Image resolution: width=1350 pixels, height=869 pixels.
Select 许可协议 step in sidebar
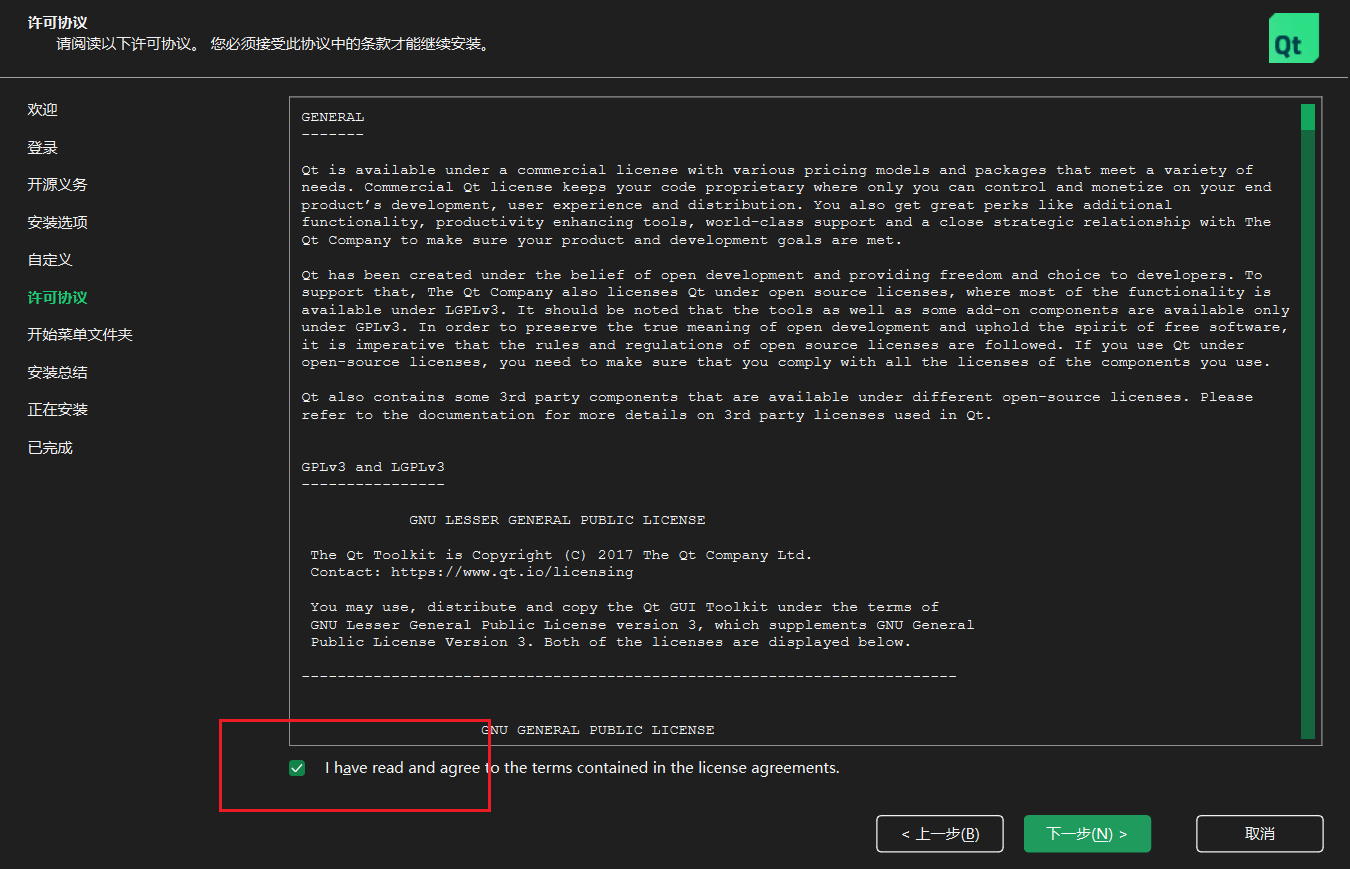(x=58, y=298)
